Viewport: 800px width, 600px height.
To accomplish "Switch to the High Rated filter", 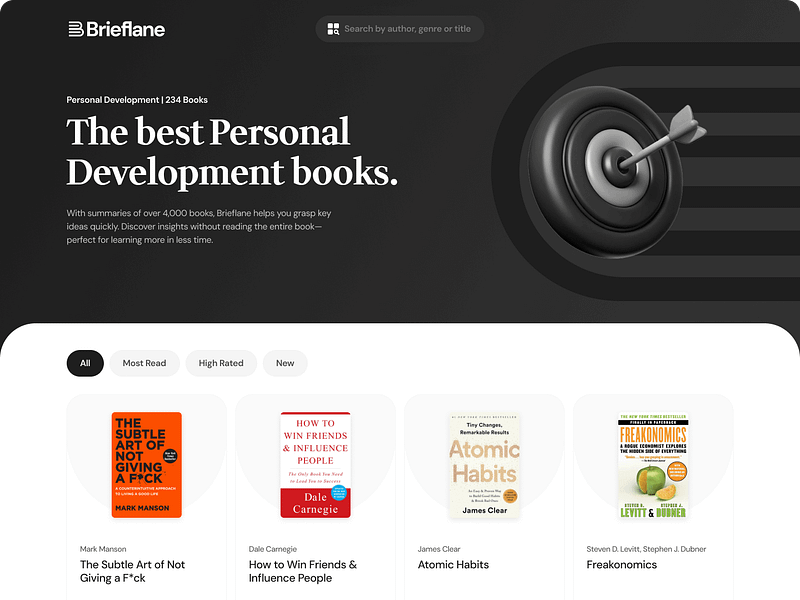I will [x=221, y=363].
